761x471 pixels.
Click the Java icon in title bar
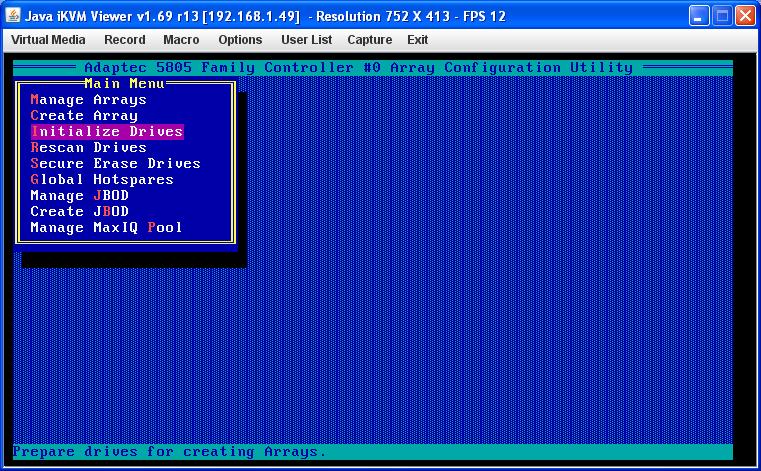pyautogui.click(x=13, y=16)
